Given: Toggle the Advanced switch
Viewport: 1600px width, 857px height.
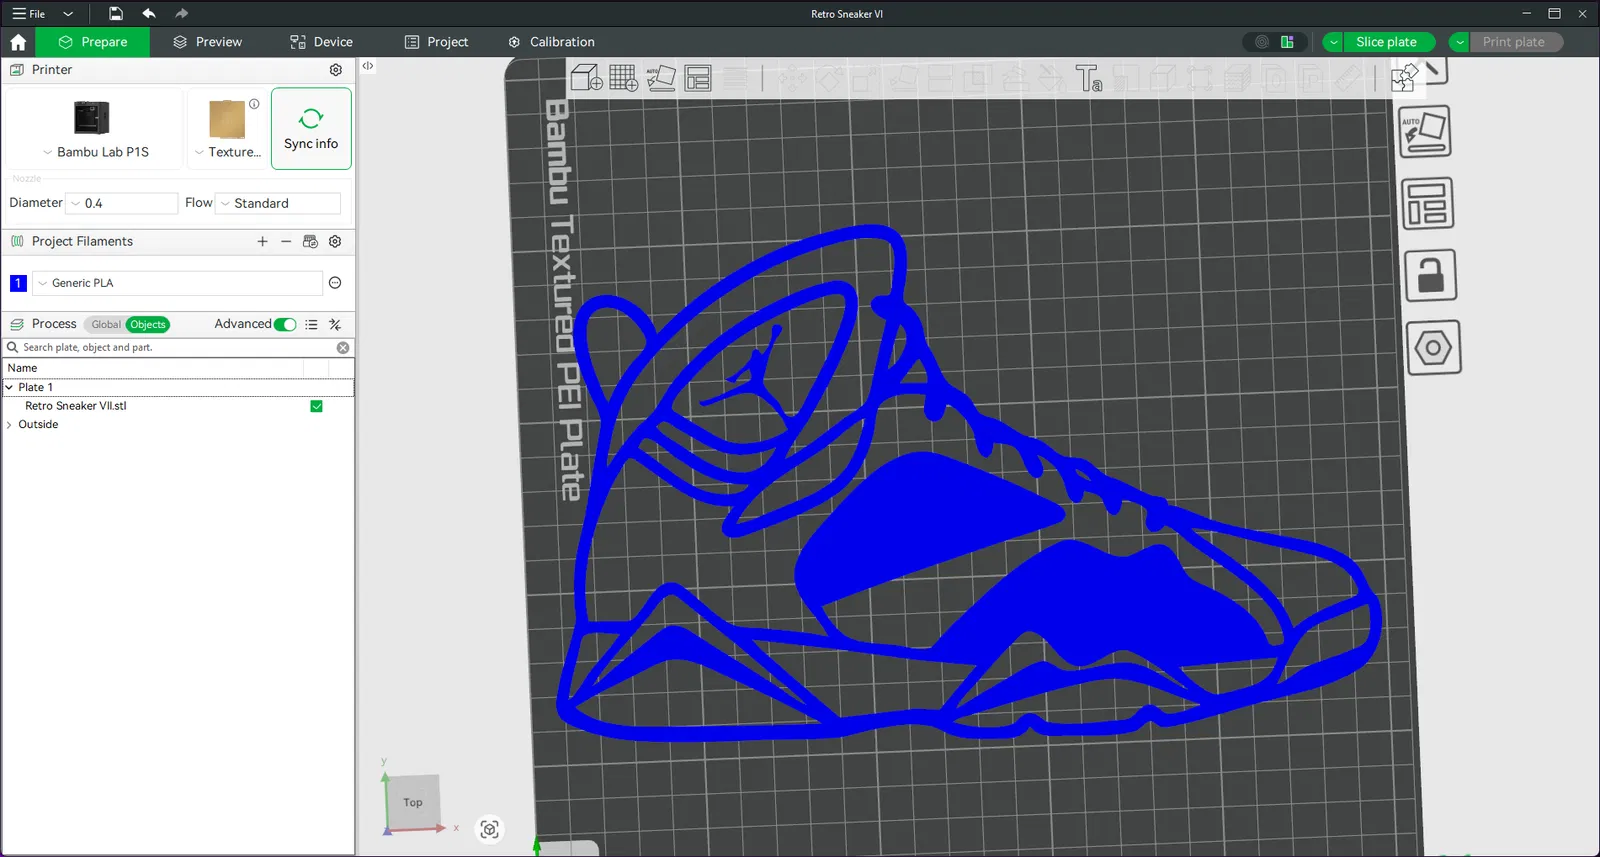Looking at the screenshot, I should [x=285, y=324].
